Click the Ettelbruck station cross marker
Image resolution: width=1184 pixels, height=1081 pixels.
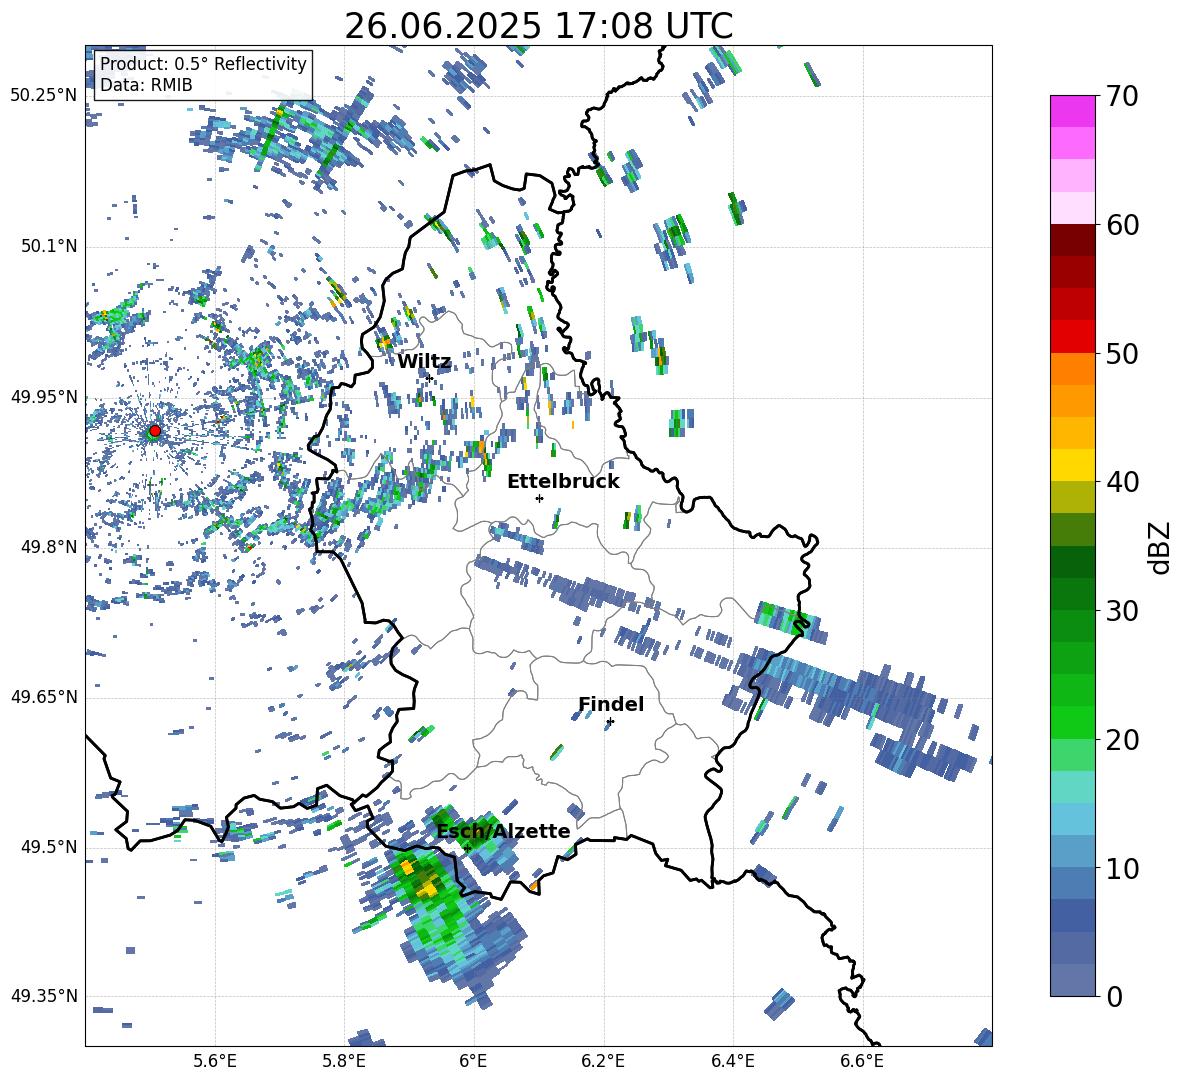click(x=539, y=498)
